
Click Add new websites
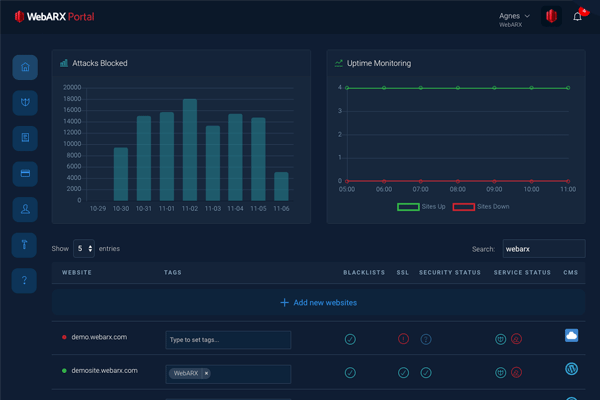[x=318, y=302]
